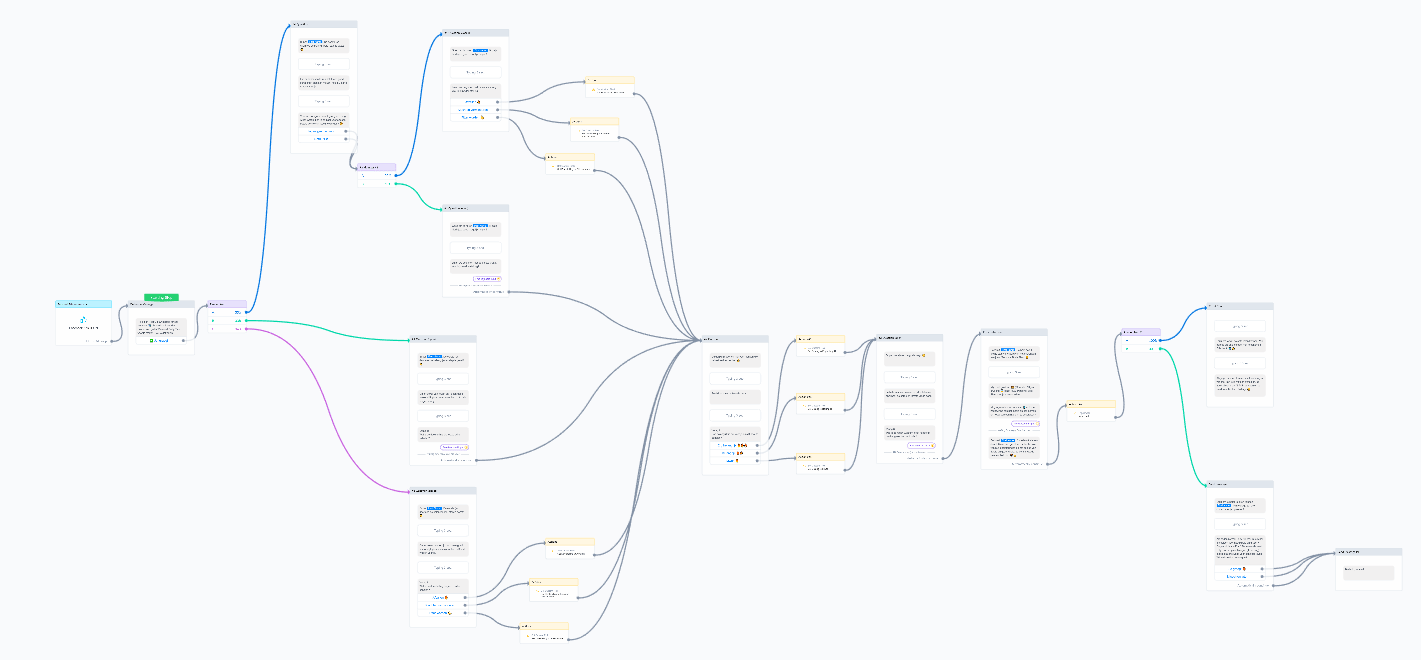Click the lowest yellow action node on the canvas
This screenshot has height=660, width=1421.
pos(544,633)
